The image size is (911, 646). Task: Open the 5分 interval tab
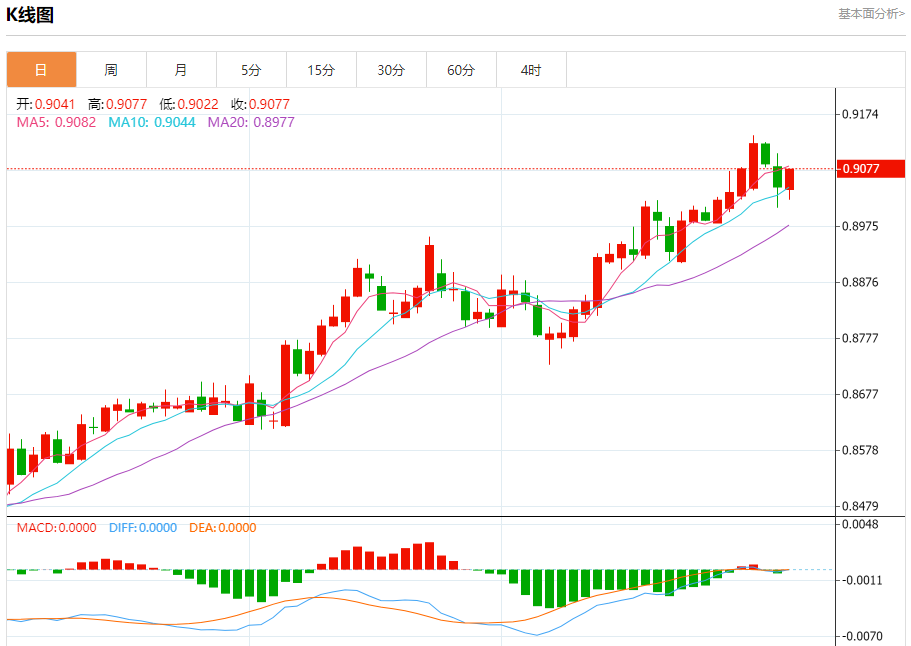pyautogui.click(x=251, y=70)
